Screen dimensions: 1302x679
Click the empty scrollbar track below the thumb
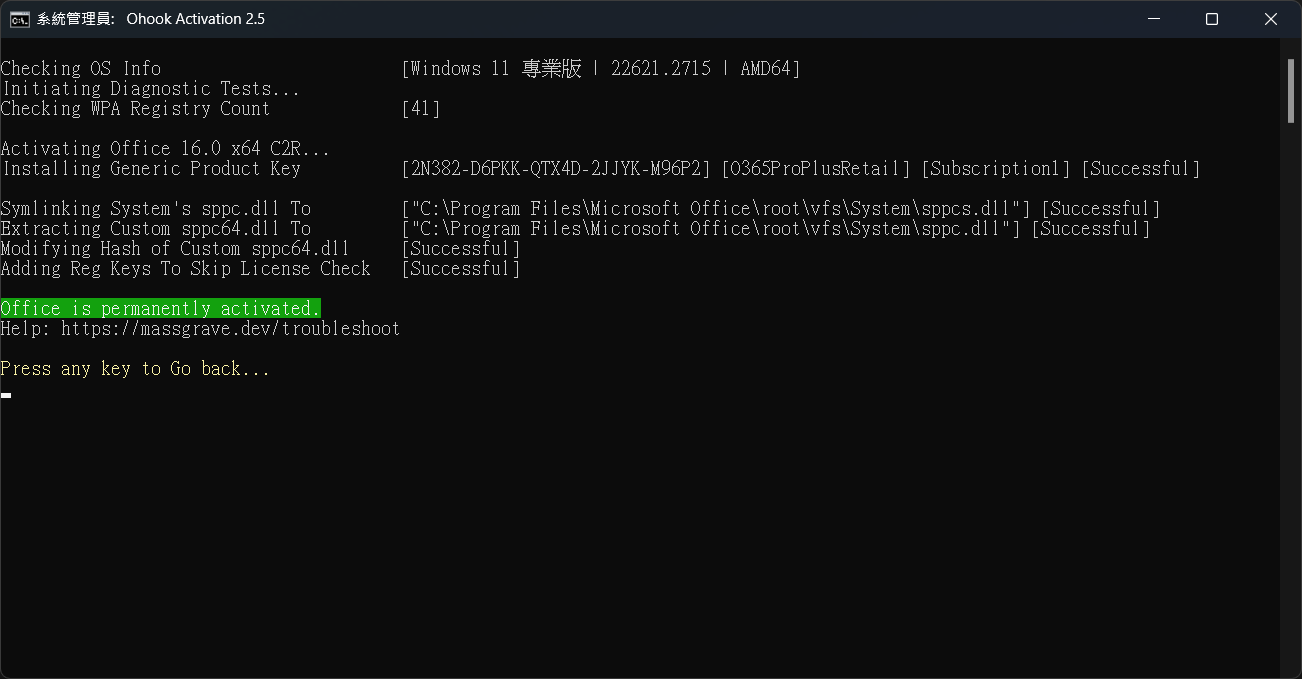(x=1291, y=400)
